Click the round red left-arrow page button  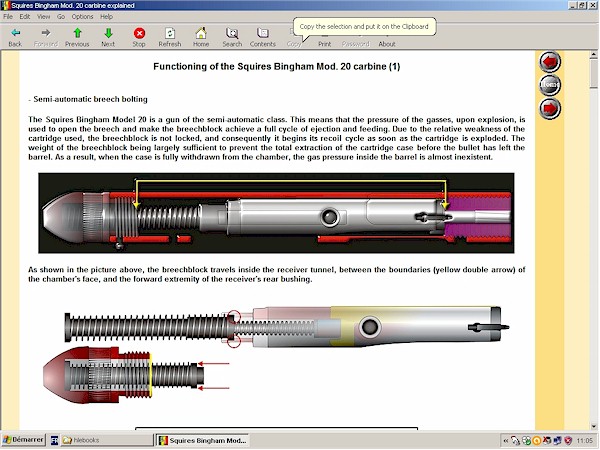[x=550, y=62]
